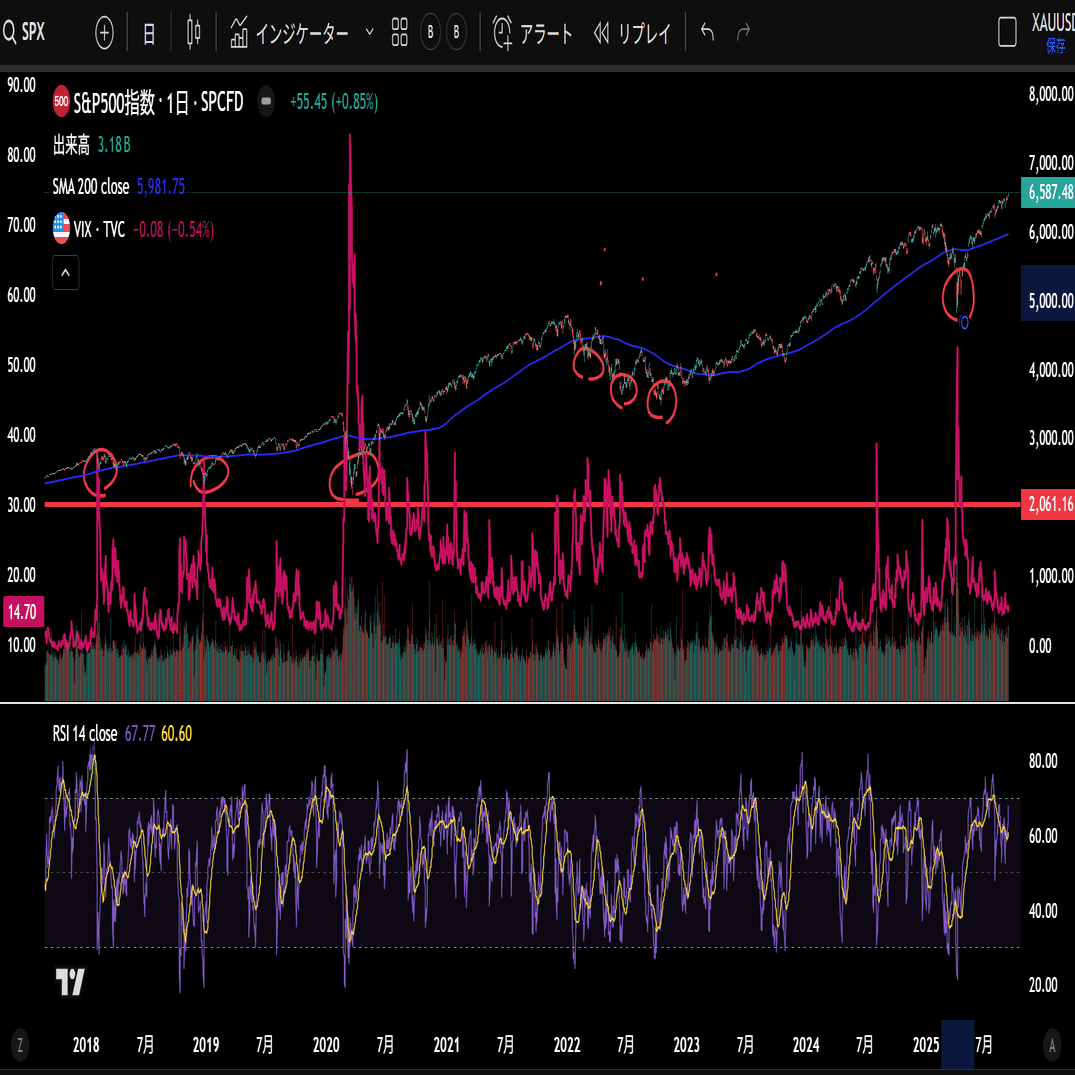The image size is (1075, 1075).
Task: Click the 2025 label on time axis
Action: (x=926, y=1045)
